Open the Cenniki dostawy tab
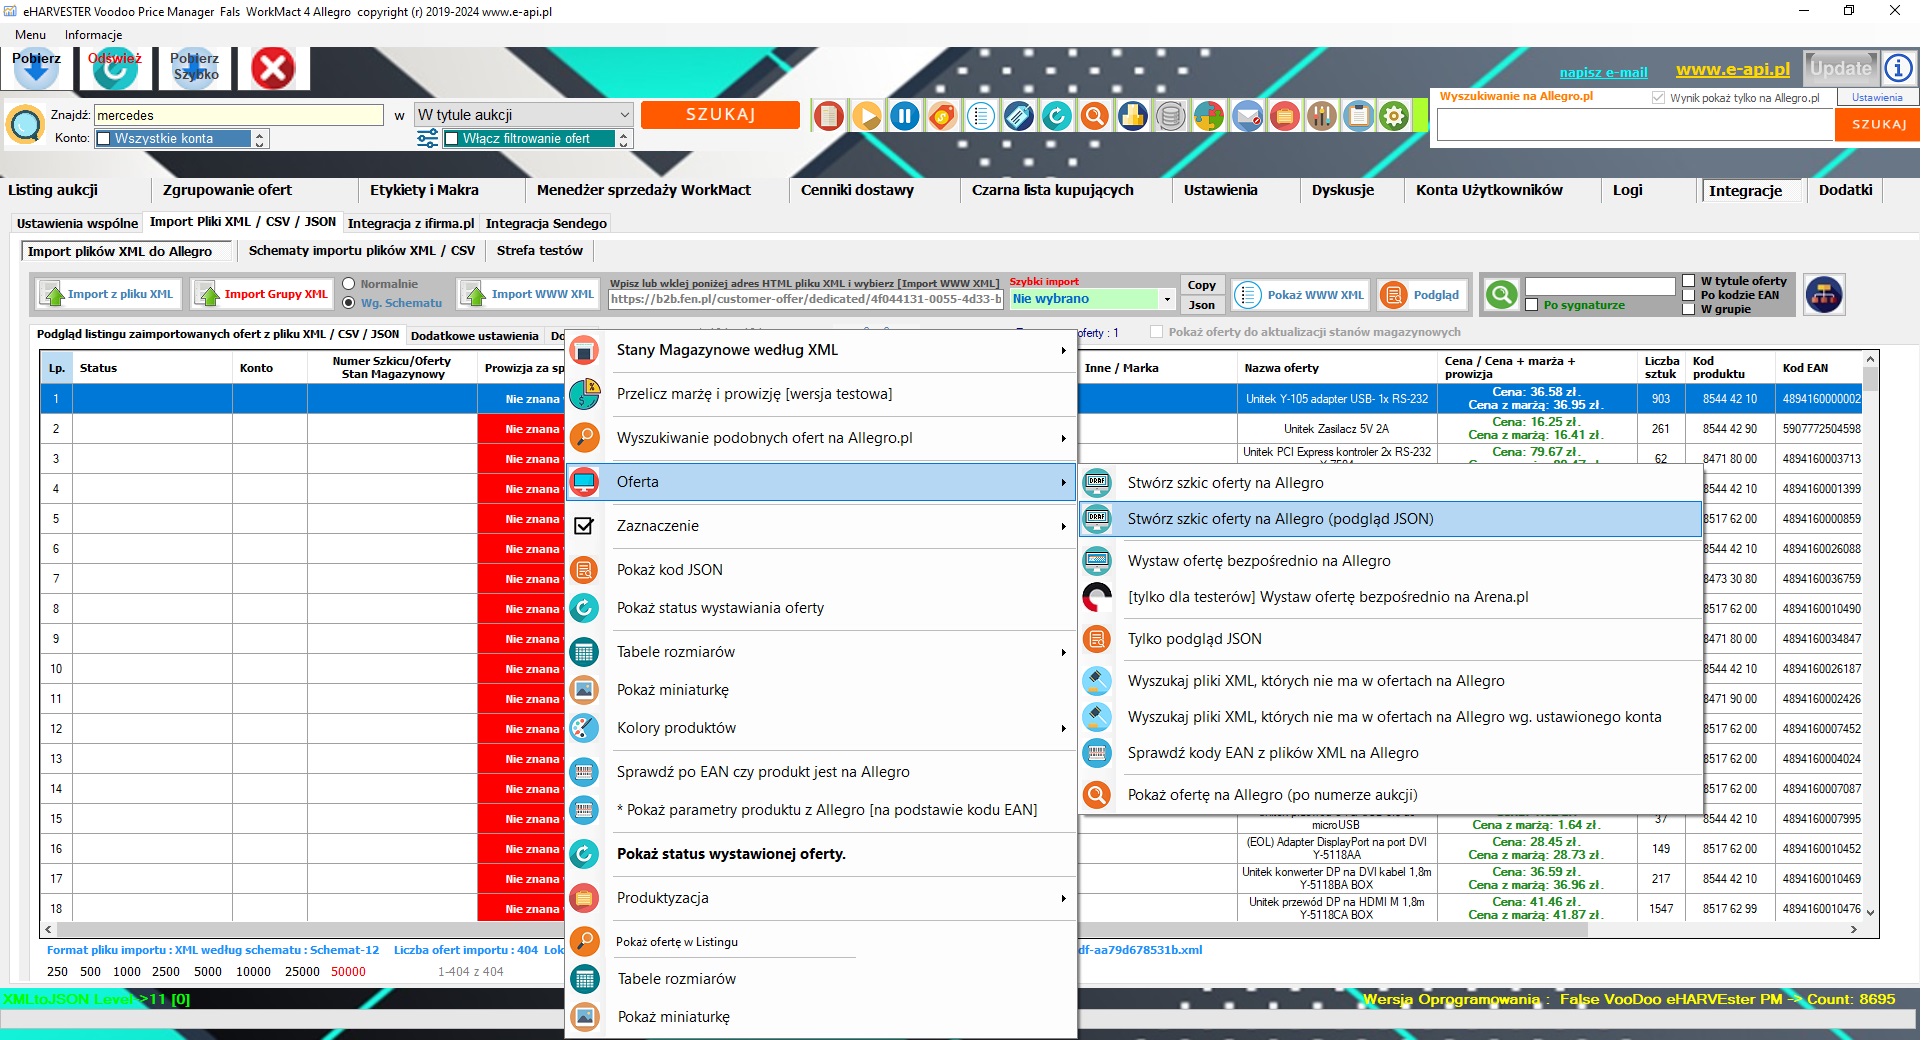 click(x=857, y=190)
